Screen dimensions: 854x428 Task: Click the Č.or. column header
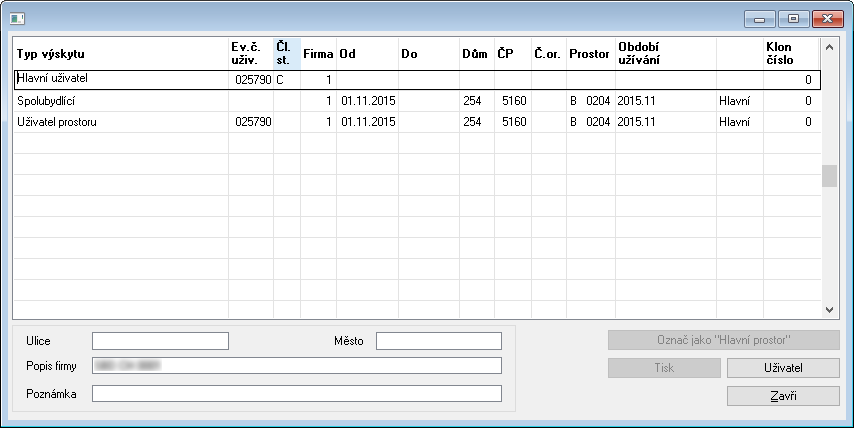[548, 53]
